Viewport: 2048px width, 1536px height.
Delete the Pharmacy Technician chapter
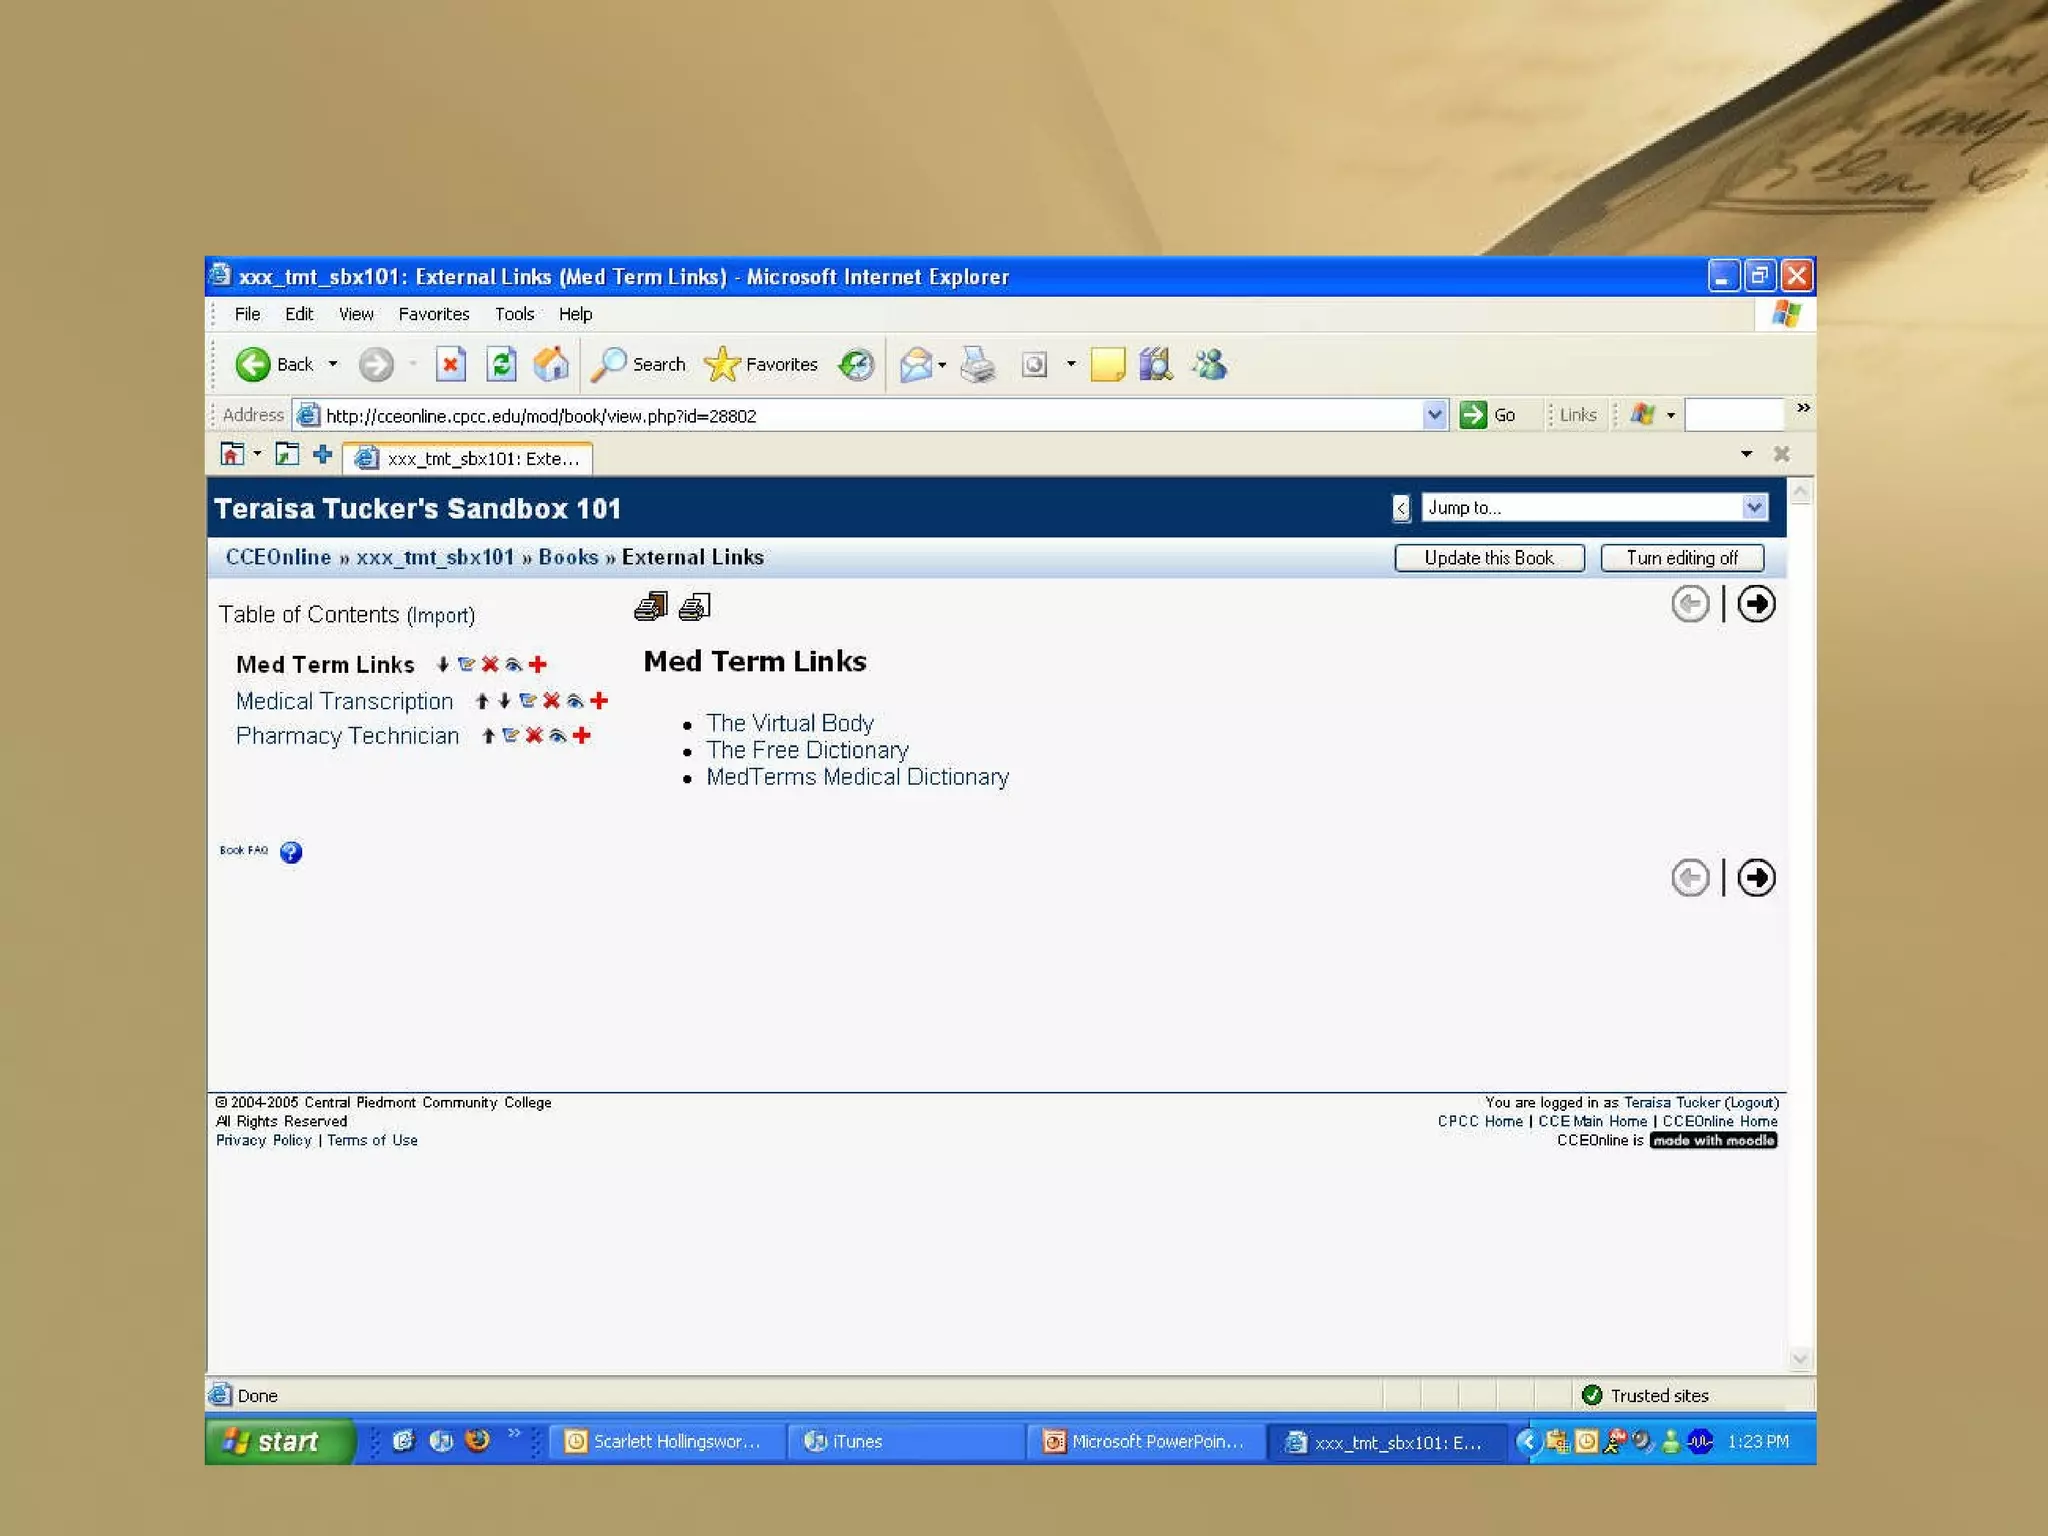click(534, 735)
